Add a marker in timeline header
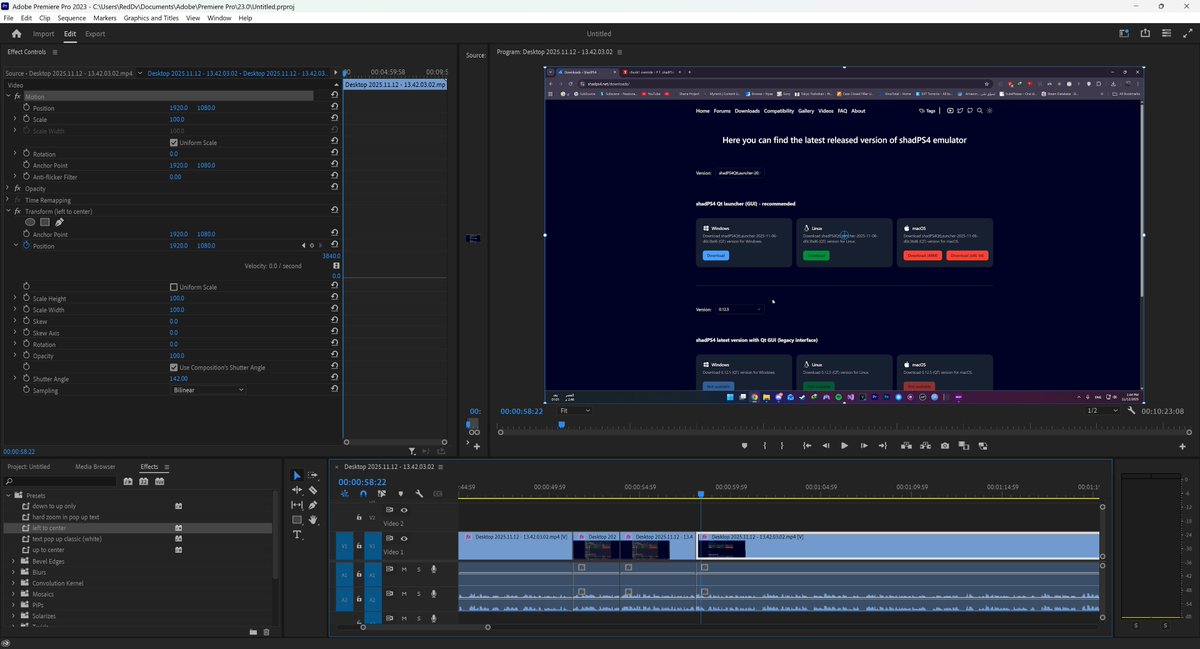 click(401, 493)
